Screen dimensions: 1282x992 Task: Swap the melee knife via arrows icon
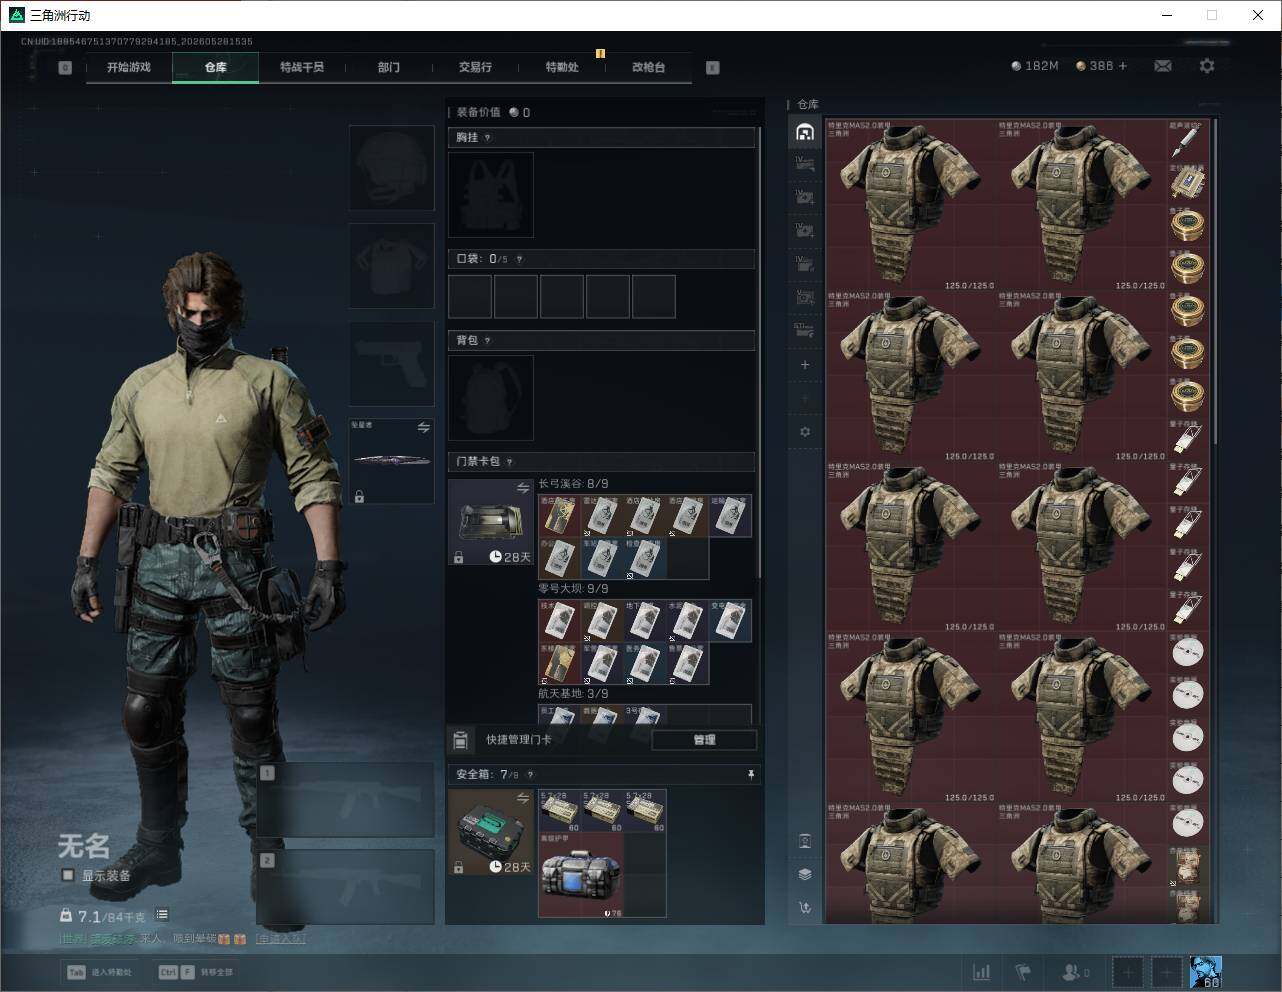[423, 428]
